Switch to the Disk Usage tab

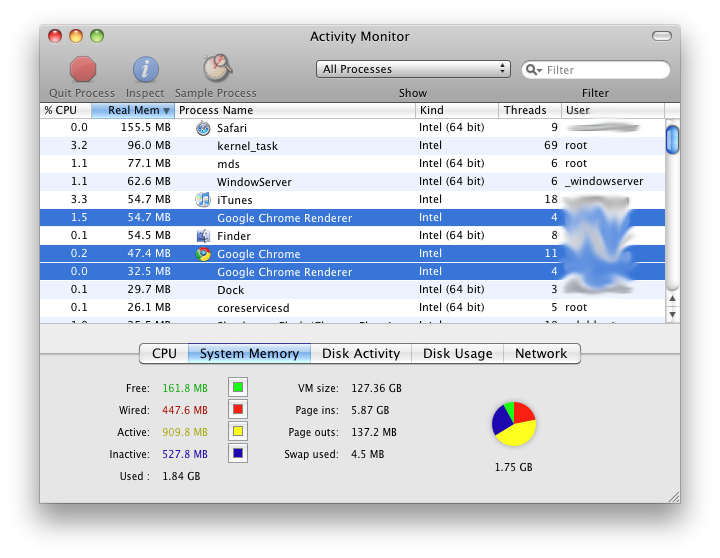click(457, 354)
